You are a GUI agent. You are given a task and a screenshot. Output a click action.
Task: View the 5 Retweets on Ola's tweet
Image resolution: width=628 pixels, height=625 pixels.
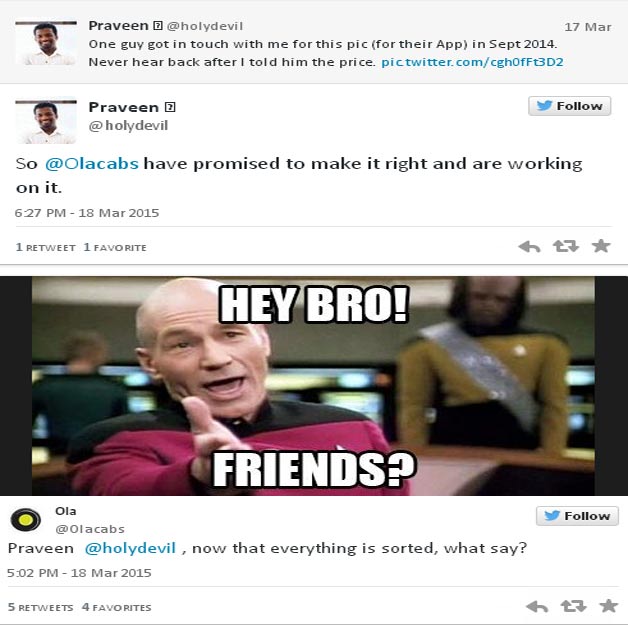[x=40, y=607]
